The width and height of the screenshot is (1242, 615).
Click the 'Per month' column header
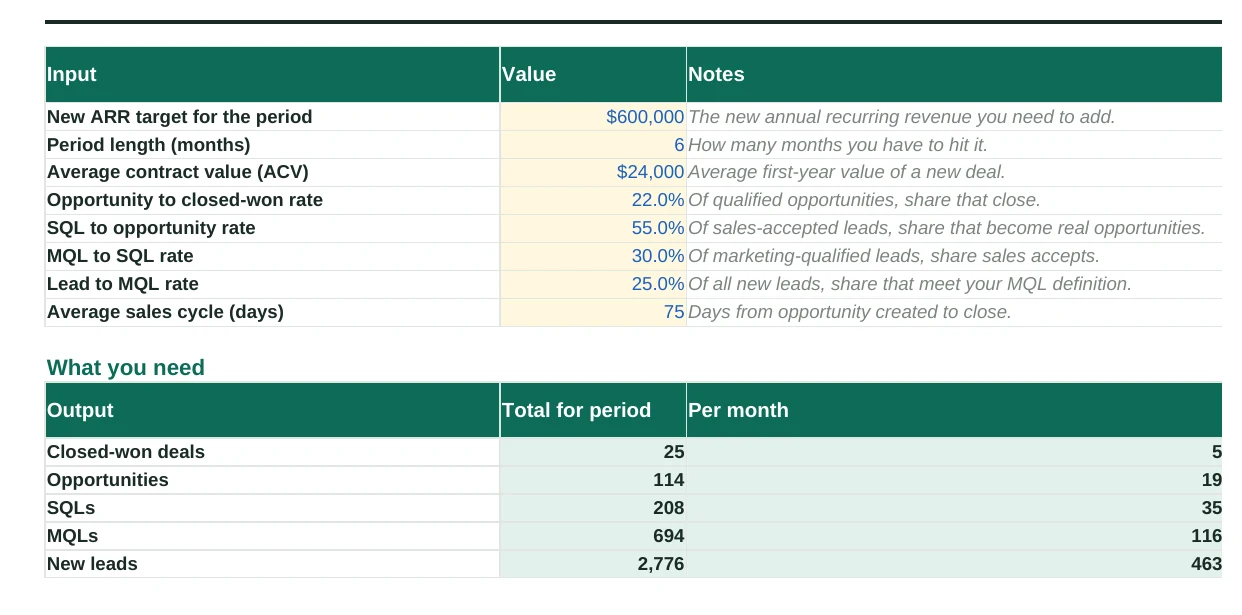pyautogui.click(x=955, y=410)
